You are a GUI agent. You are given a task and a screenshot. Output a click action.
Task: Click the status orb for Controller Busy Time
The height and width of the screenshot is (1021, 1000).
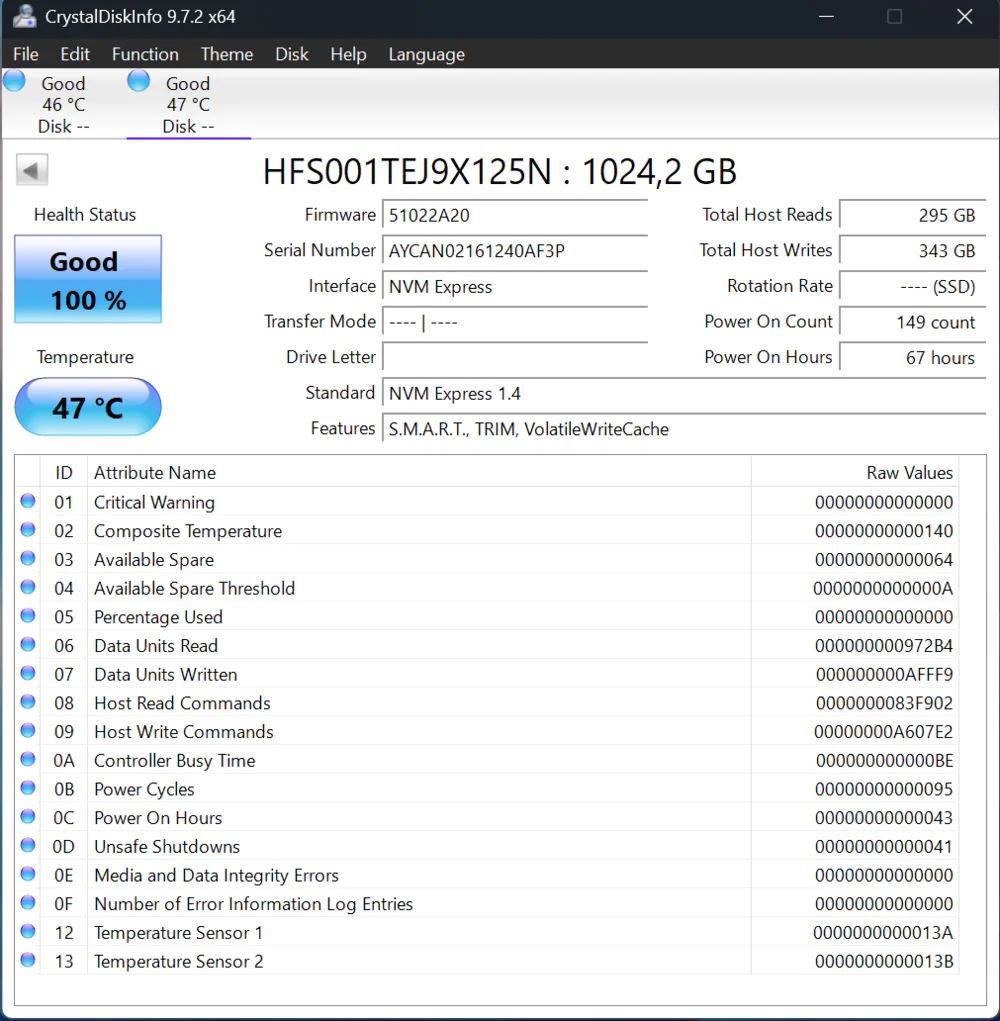click(x=28, y=759)
